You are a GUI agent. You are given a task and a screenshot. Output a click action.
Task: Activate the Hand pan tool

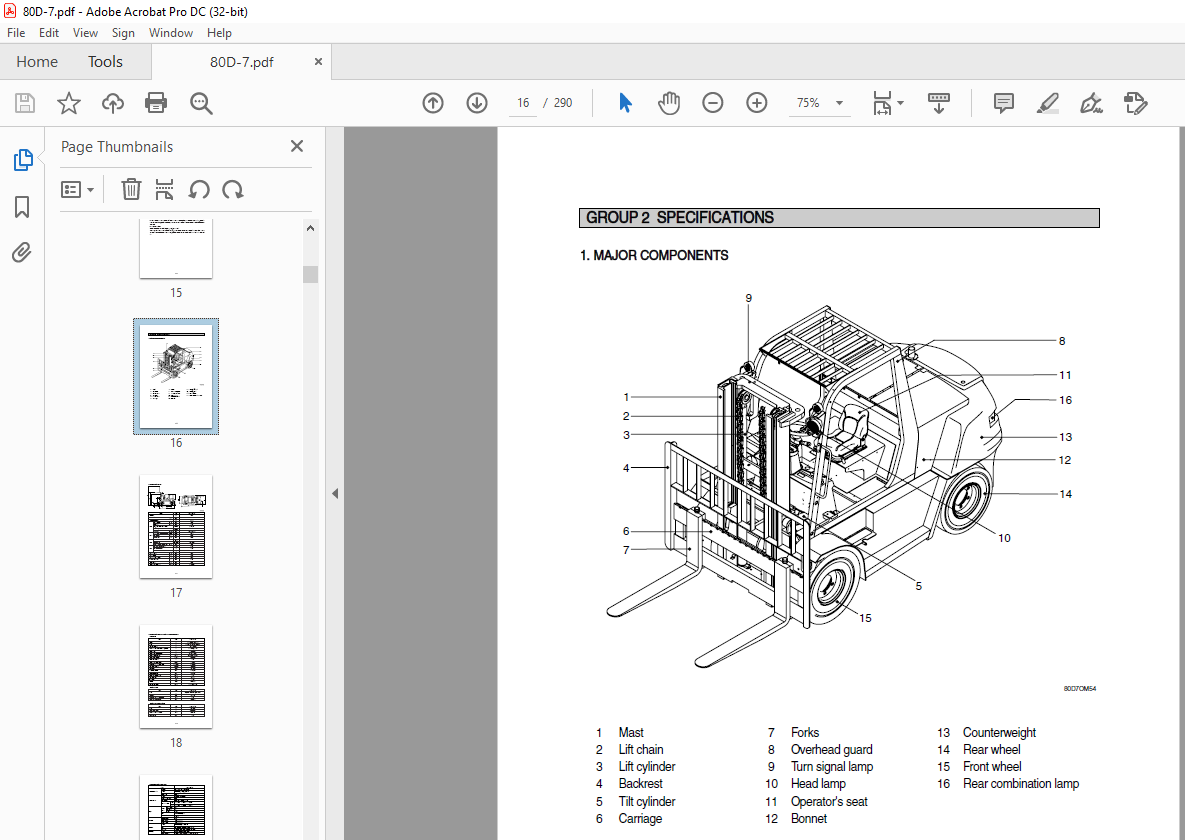(669, 103)
